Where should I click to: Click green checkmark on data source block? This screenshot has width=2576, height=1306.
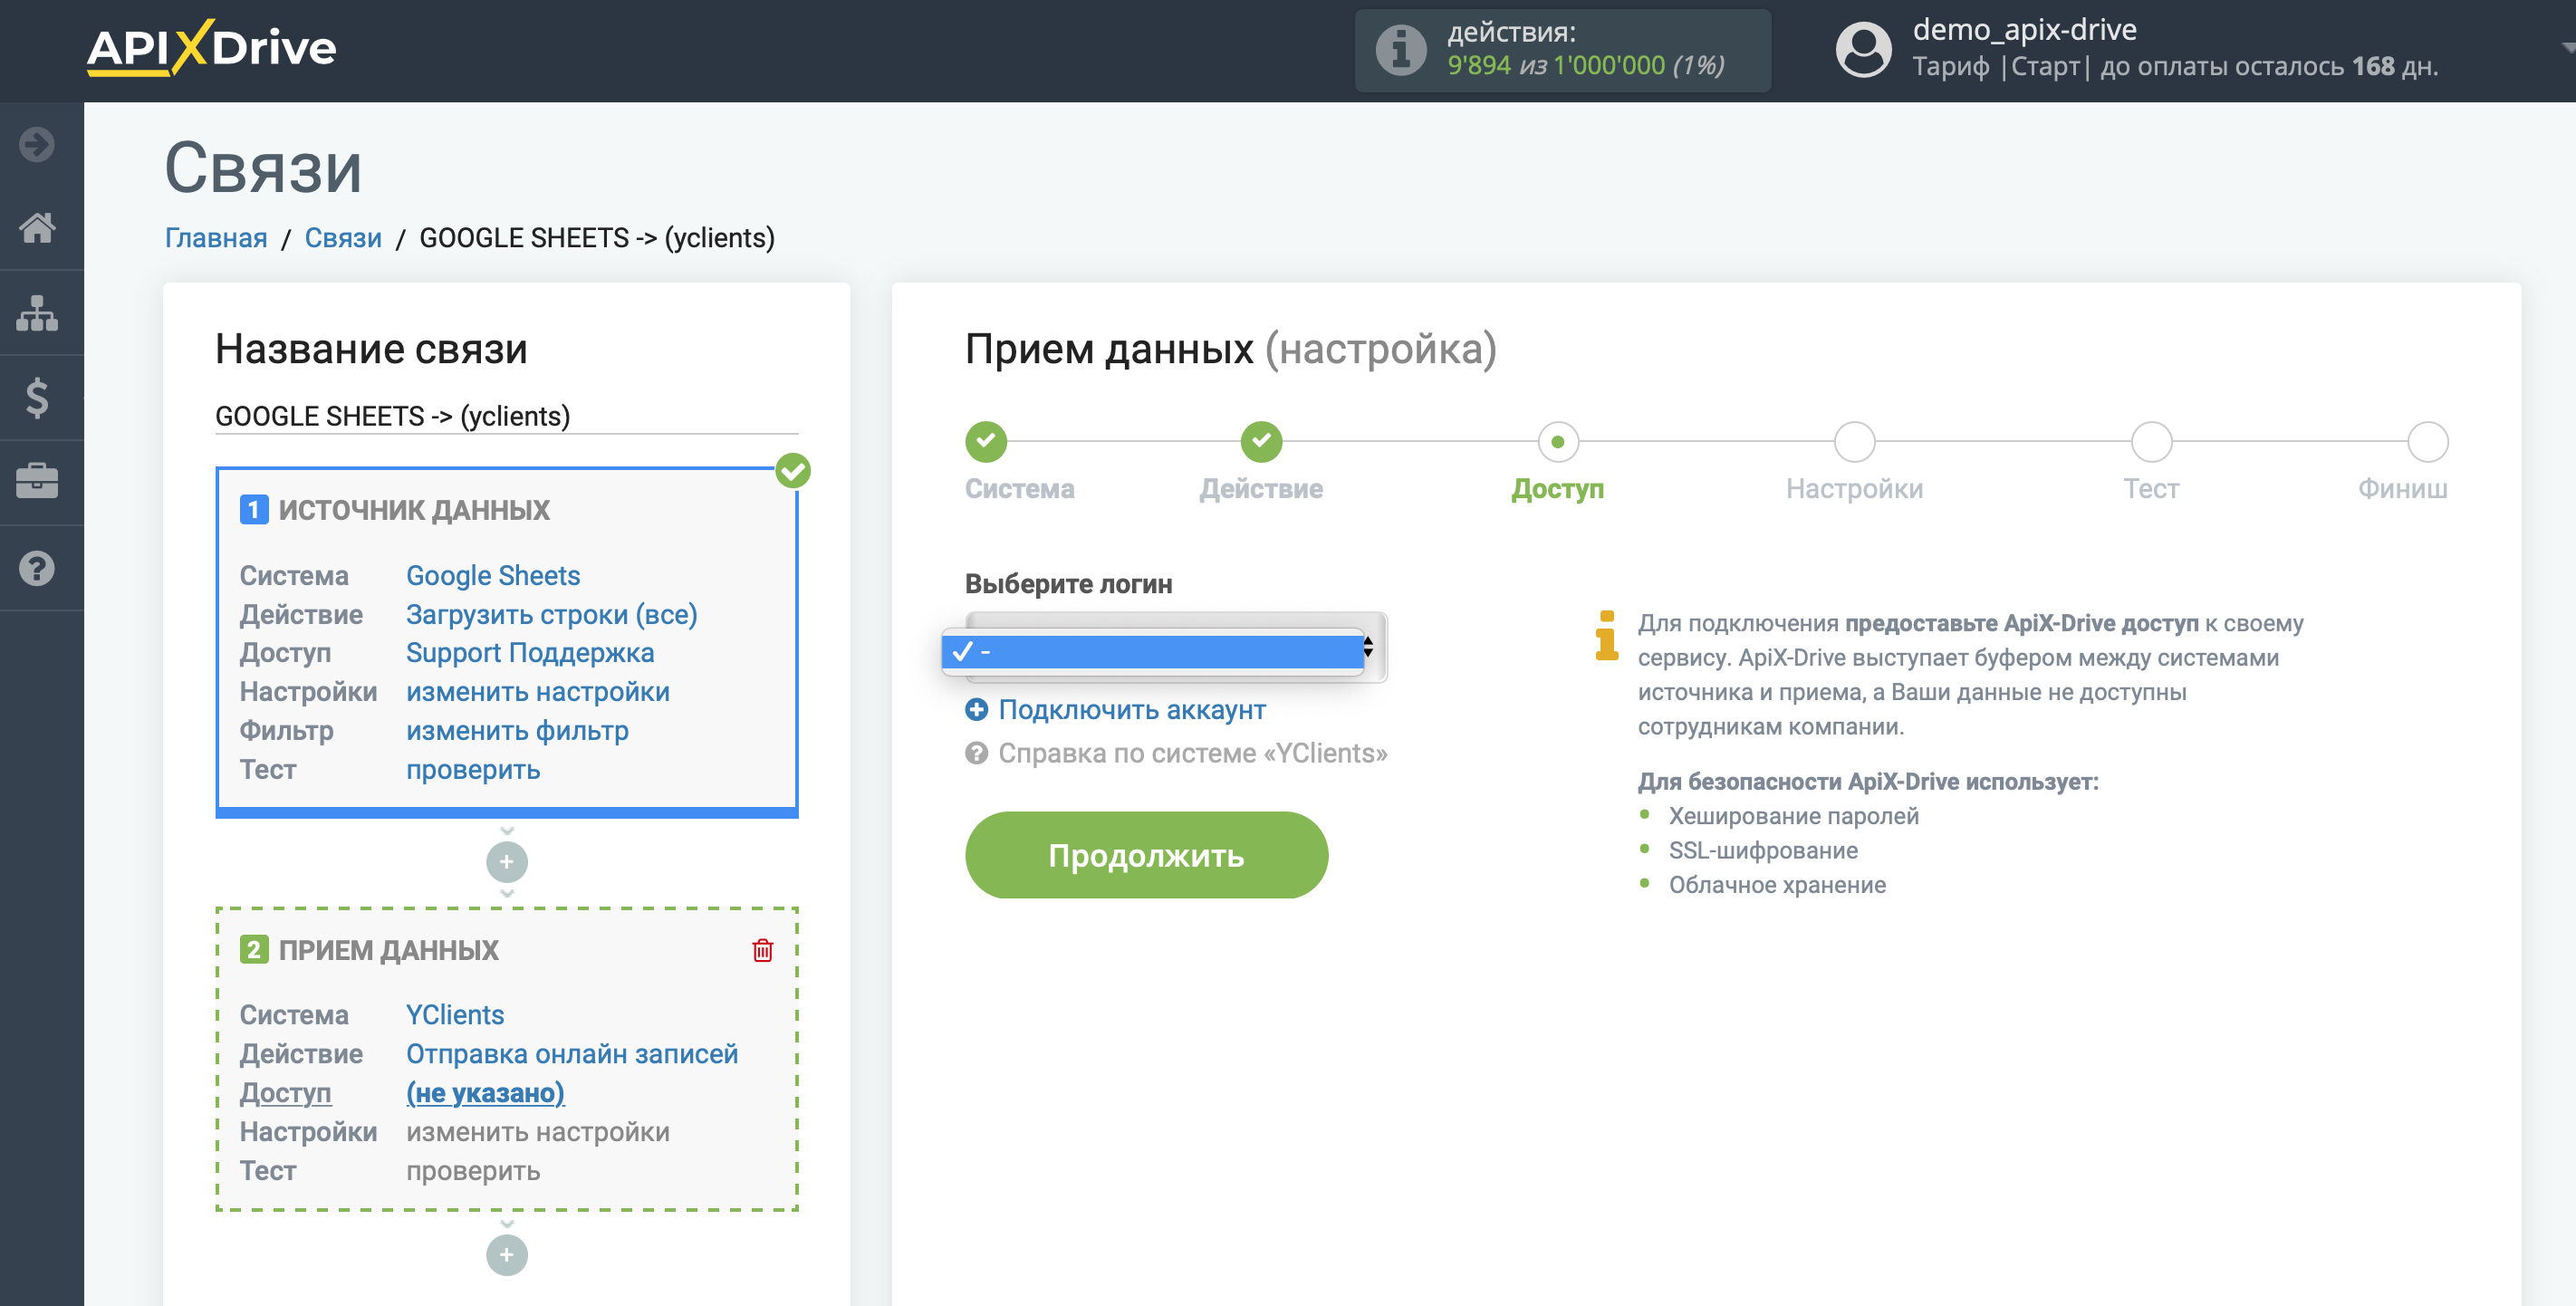pos(793,470)
